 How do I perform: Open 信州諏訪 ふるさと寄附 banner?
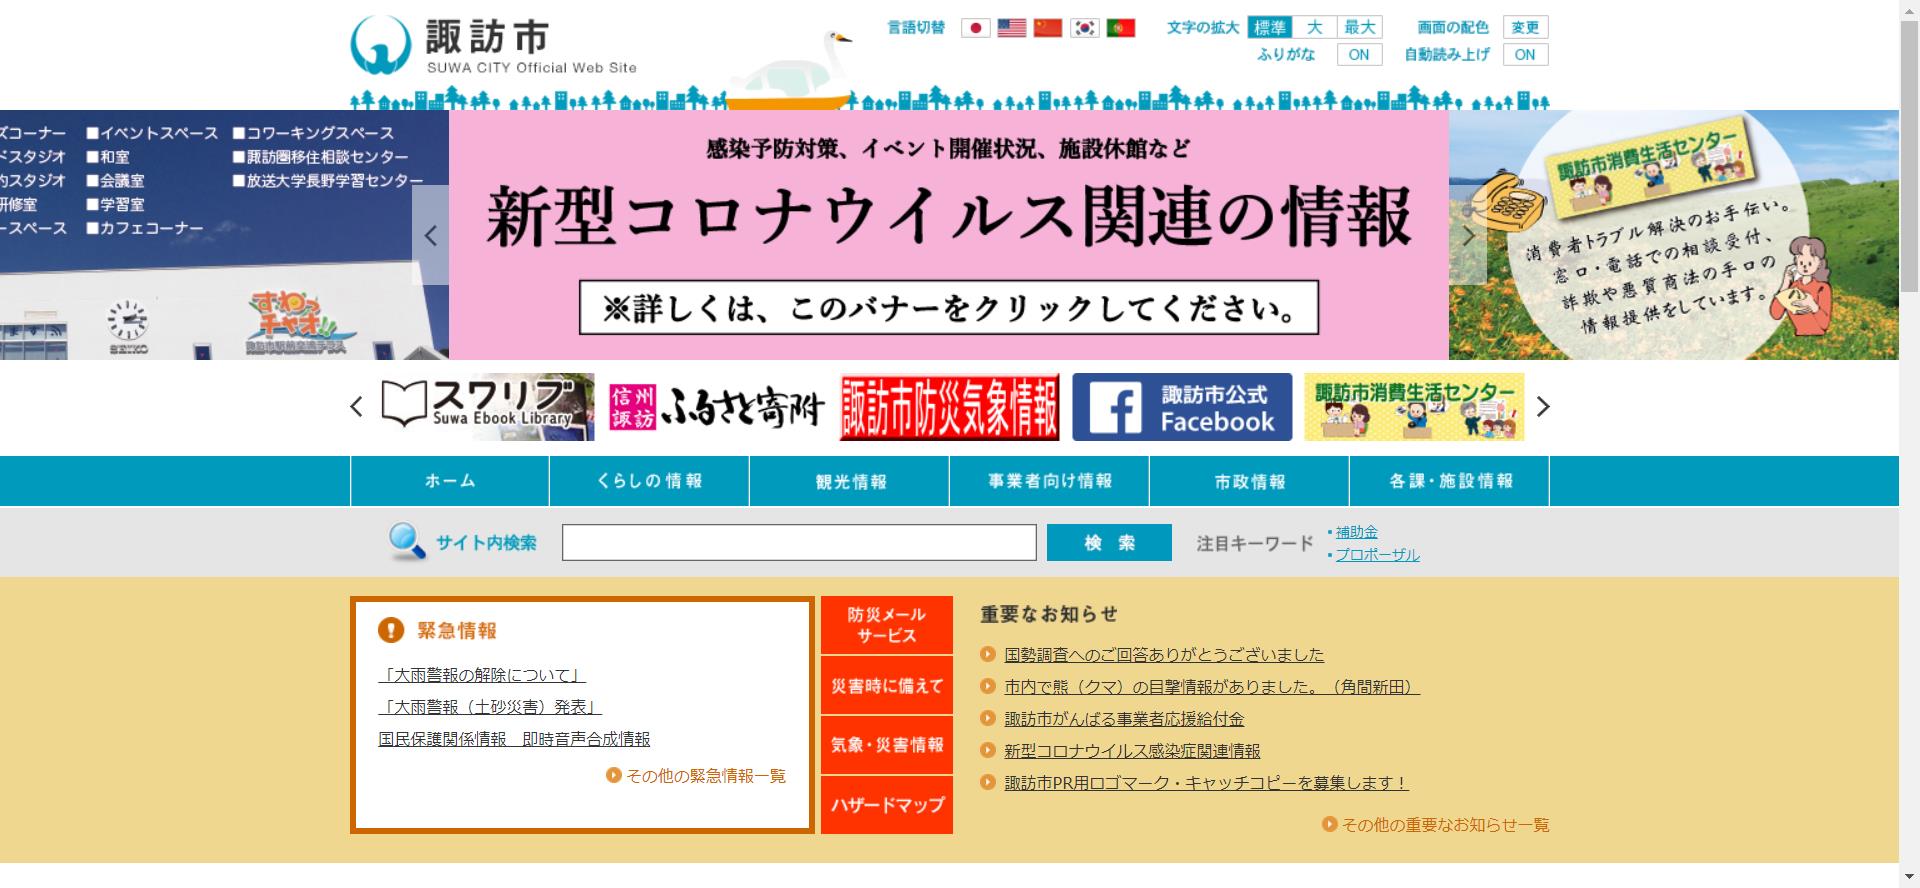717,407
